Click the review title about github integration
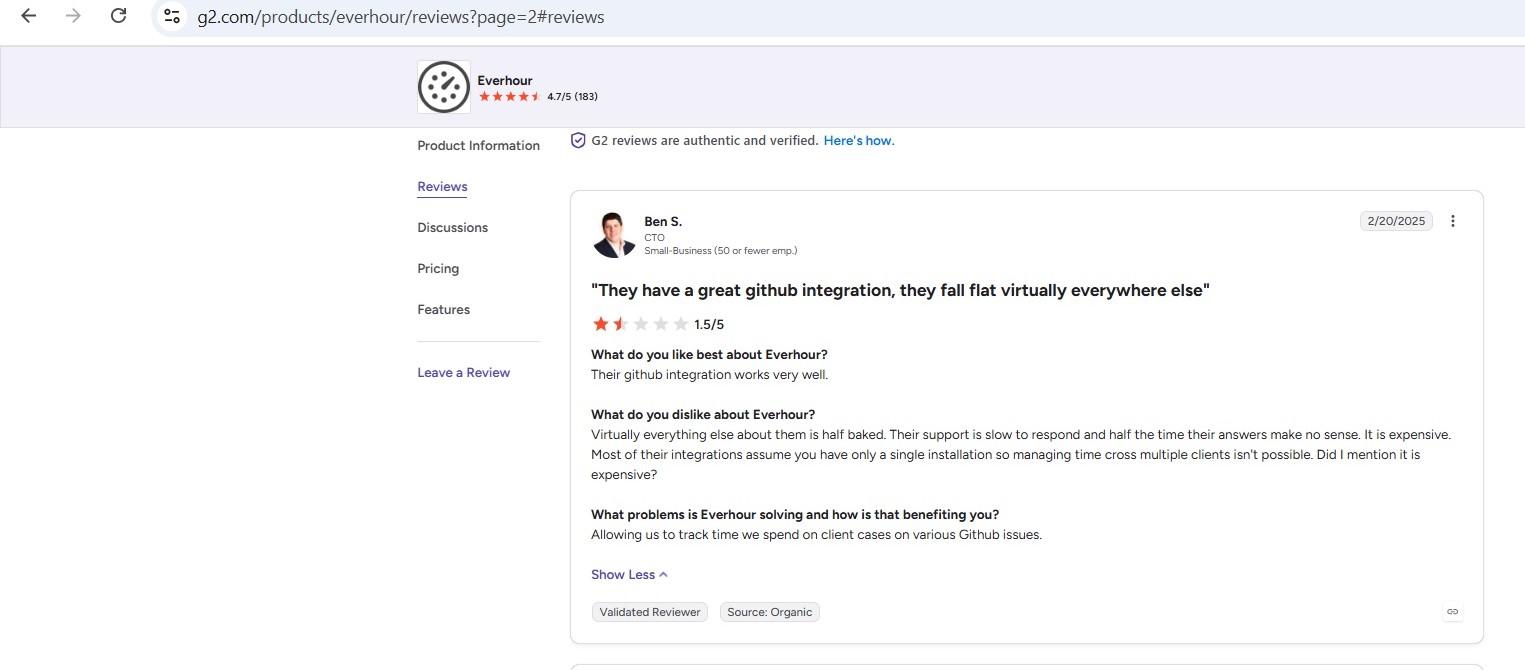 (900, 291)
